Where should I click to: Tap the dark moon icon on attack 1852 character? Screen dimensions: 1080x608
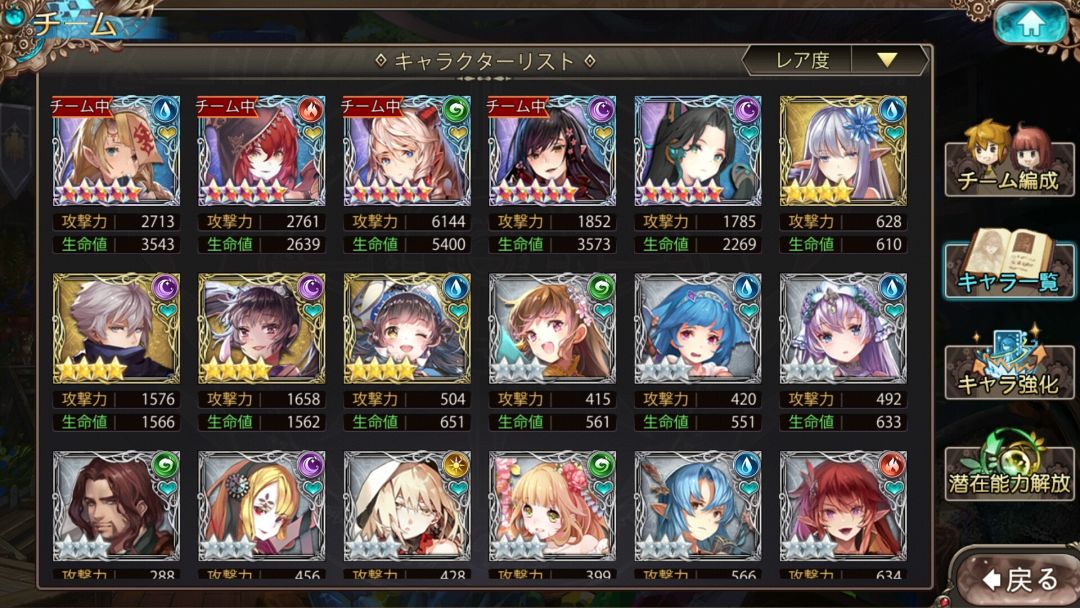pyautogui.click(x=601, y=109)
